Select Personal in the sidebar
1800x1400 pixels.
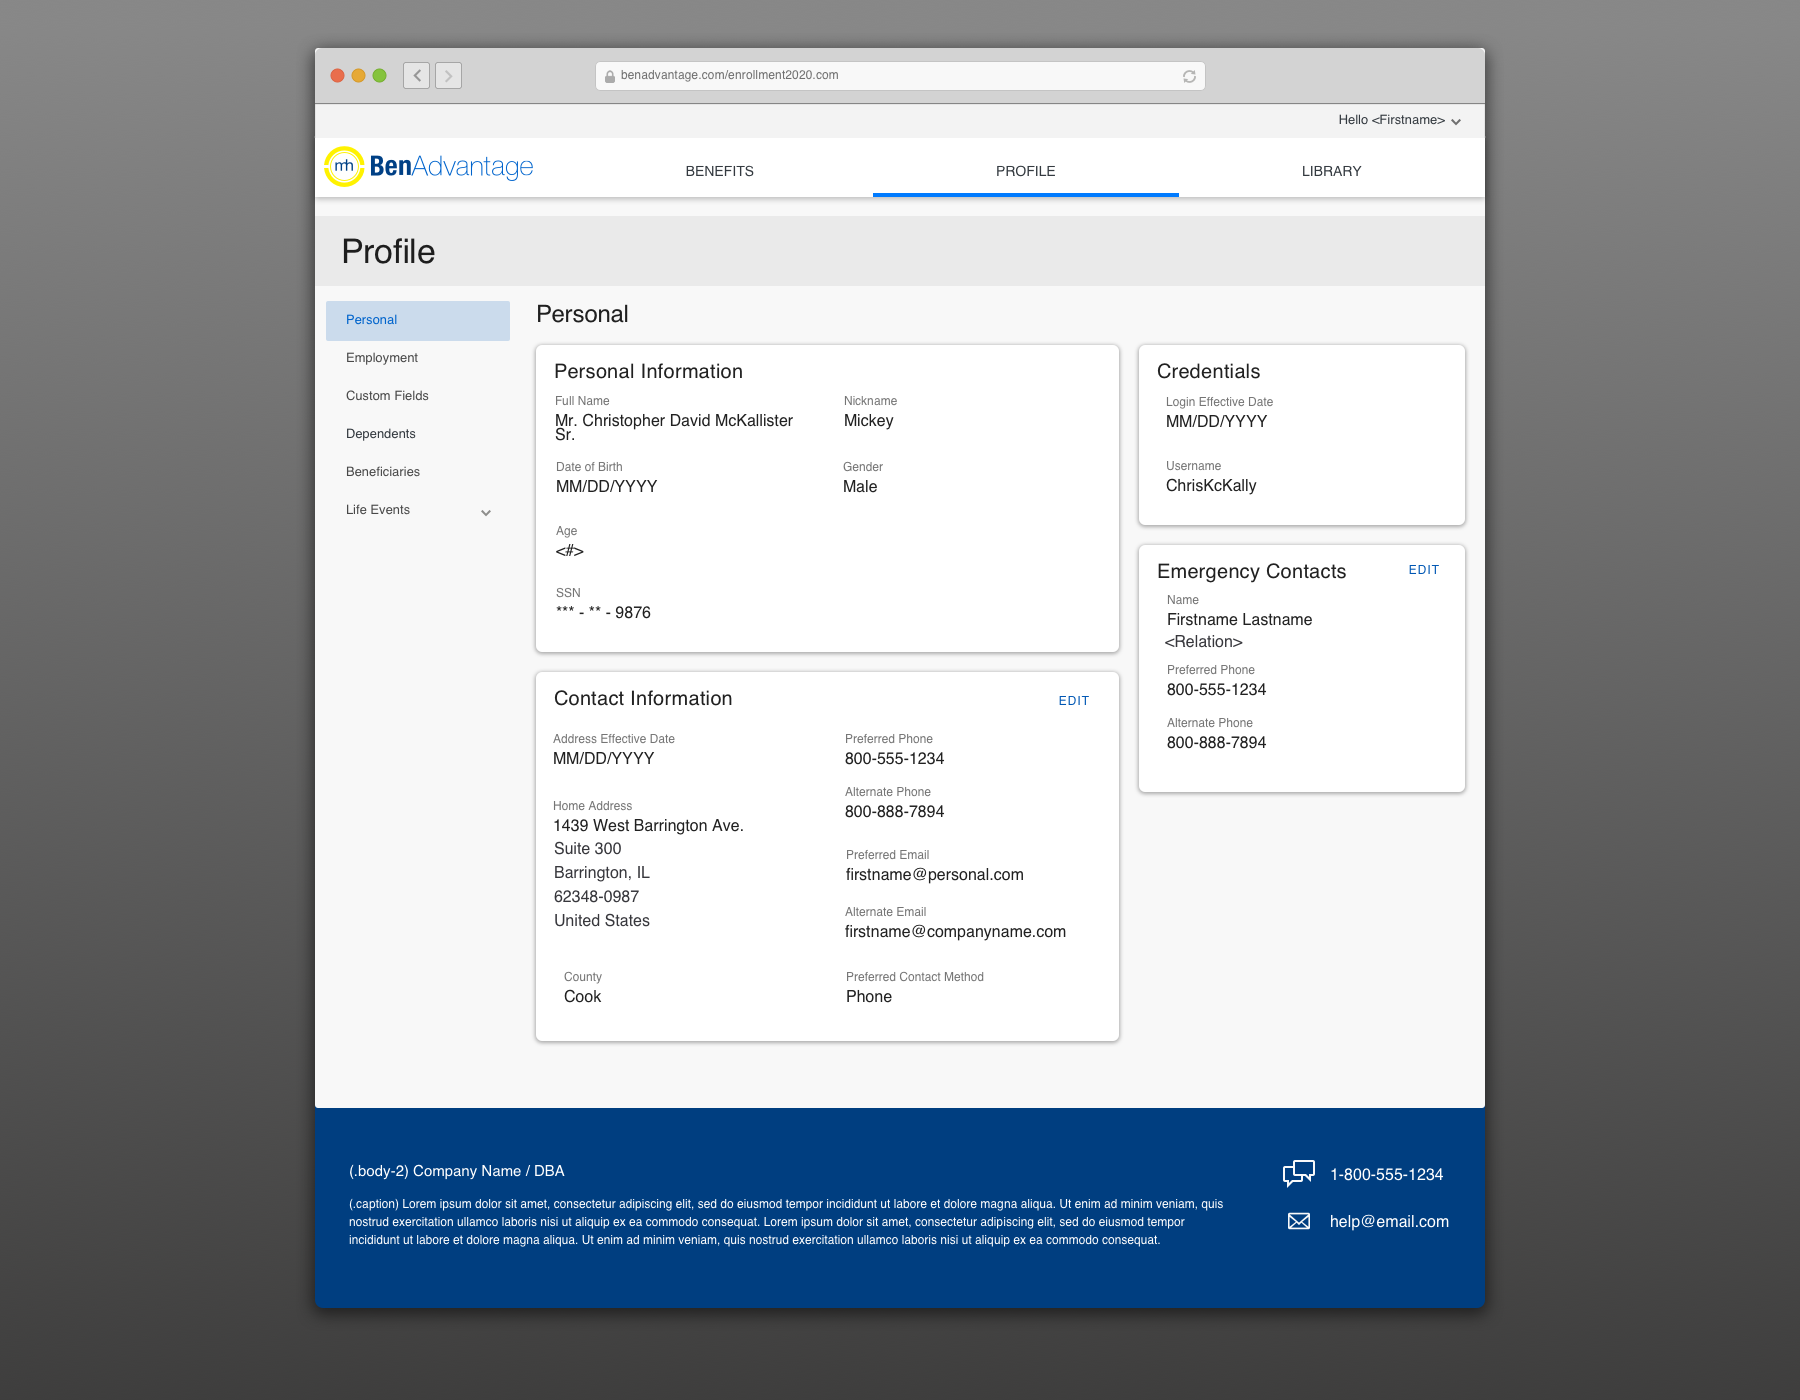pos(418,320)
